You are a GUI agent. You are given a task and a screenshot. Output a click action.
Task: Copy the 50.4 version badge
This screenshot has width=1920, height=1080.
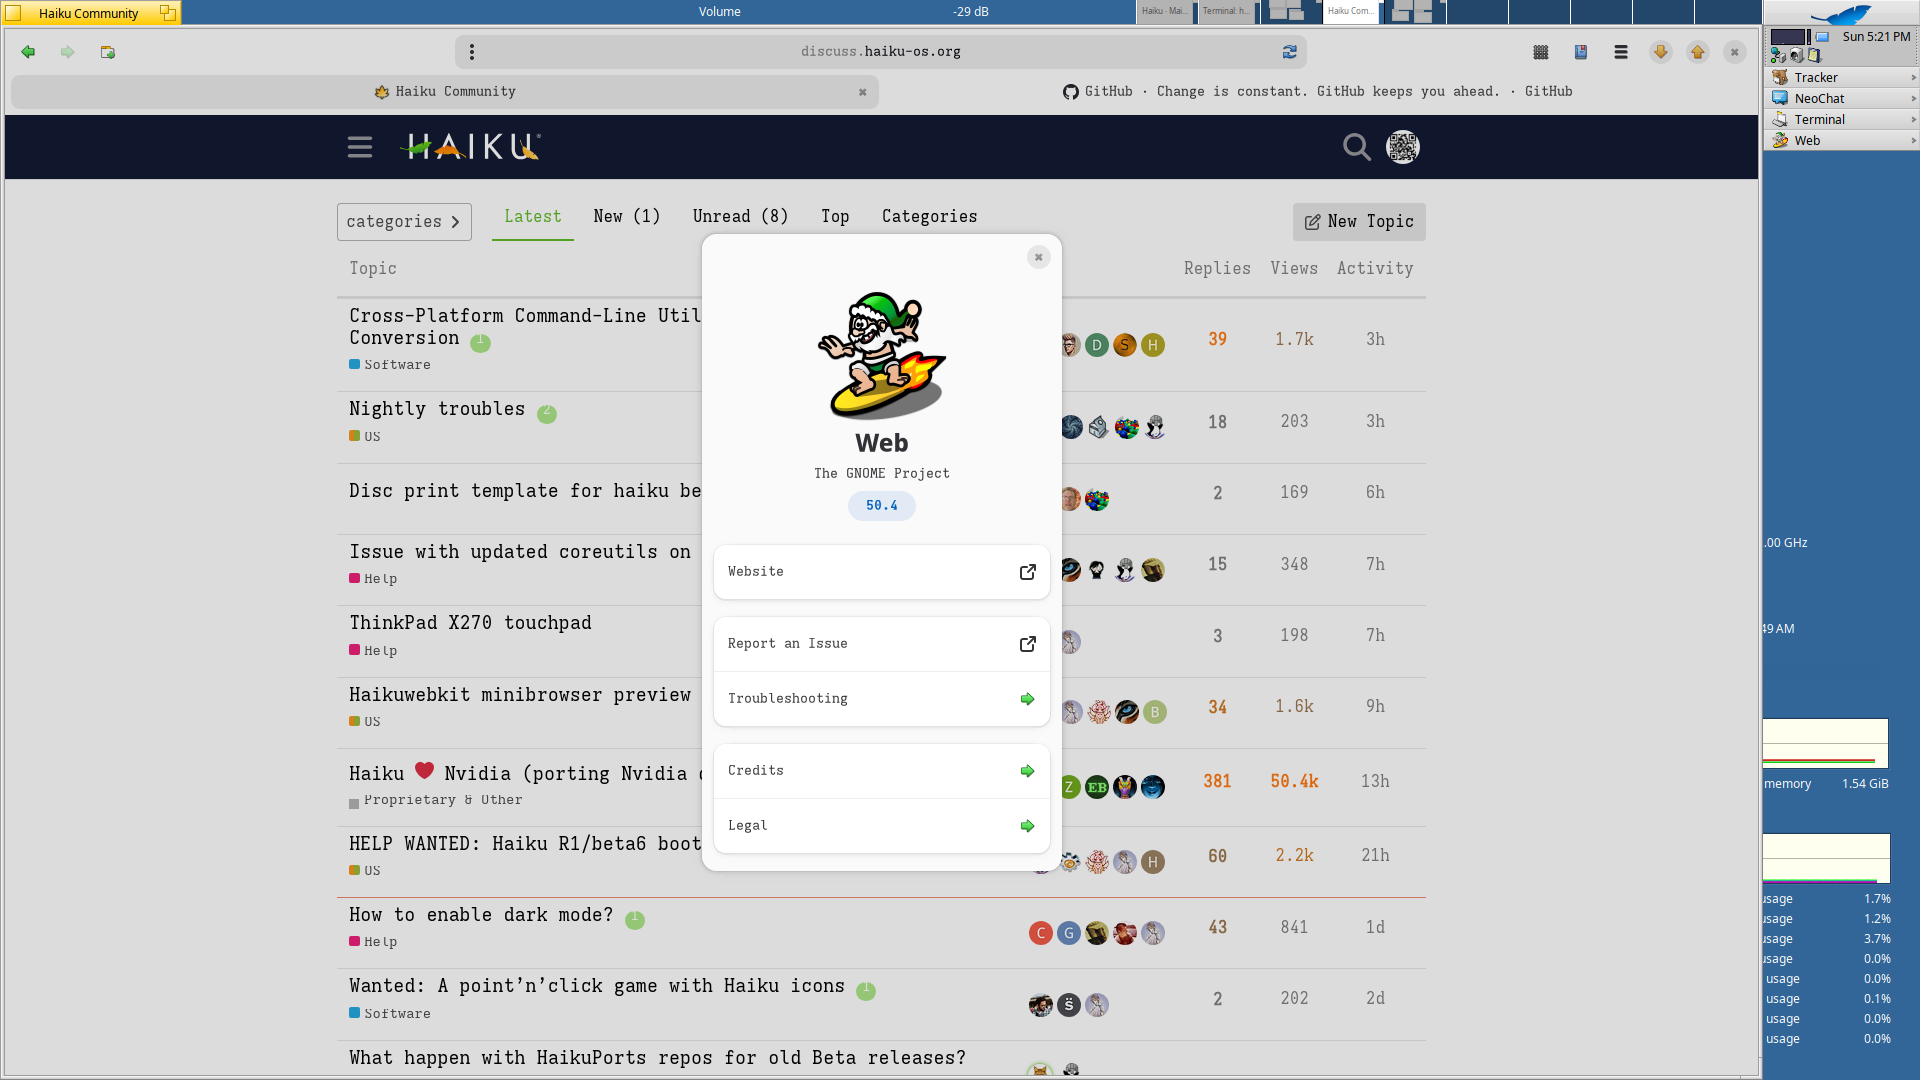coord(882,506)
